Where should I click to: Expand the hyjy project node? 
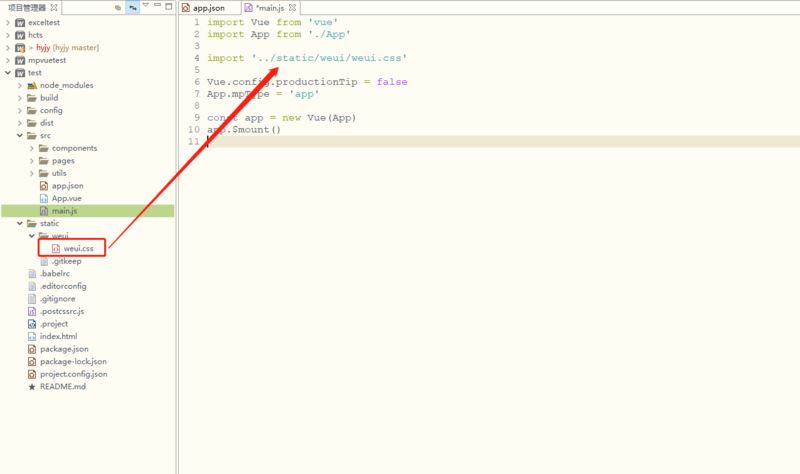tap(8, 47)
